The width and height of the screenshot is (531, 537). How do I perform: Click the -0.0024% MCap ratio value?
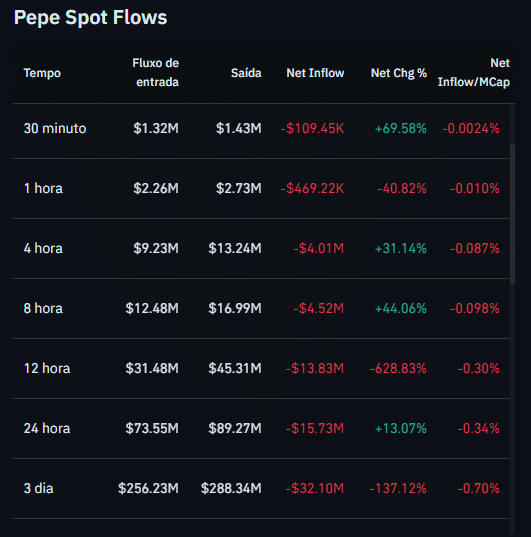471,128
